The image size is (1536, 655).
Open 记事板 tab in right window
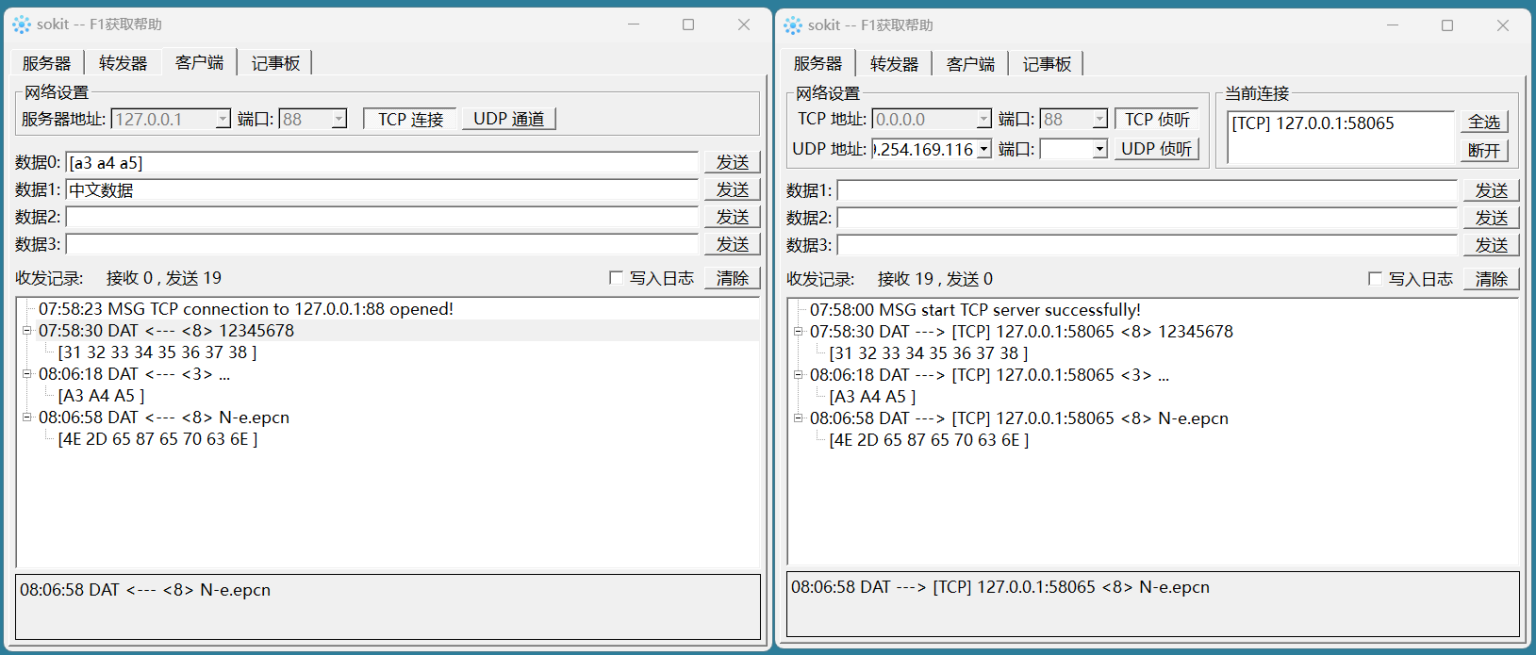(x=1046, y=64)
